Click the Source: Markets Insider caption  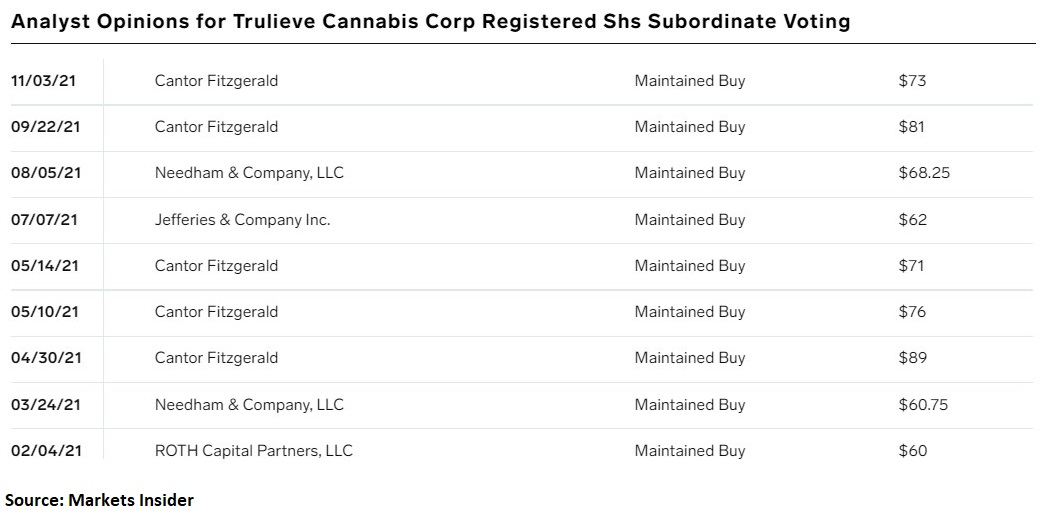tap(100, 500)
